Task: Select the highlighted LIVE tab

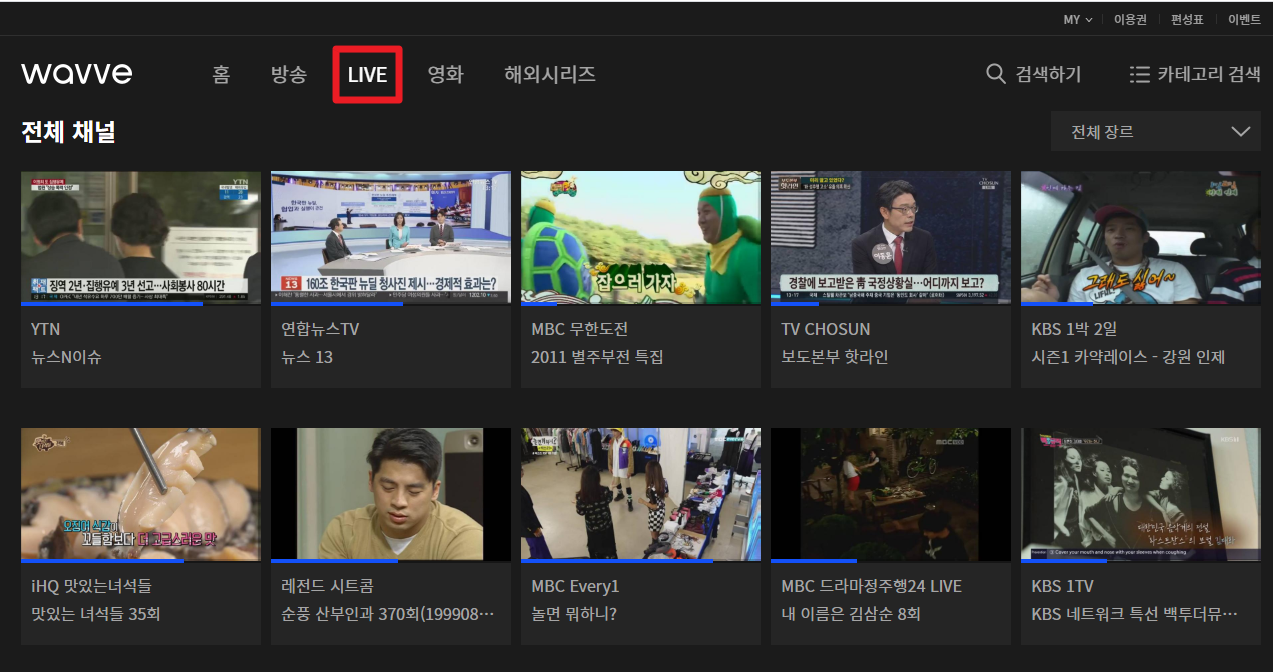Action: click(x=367, y=73)
